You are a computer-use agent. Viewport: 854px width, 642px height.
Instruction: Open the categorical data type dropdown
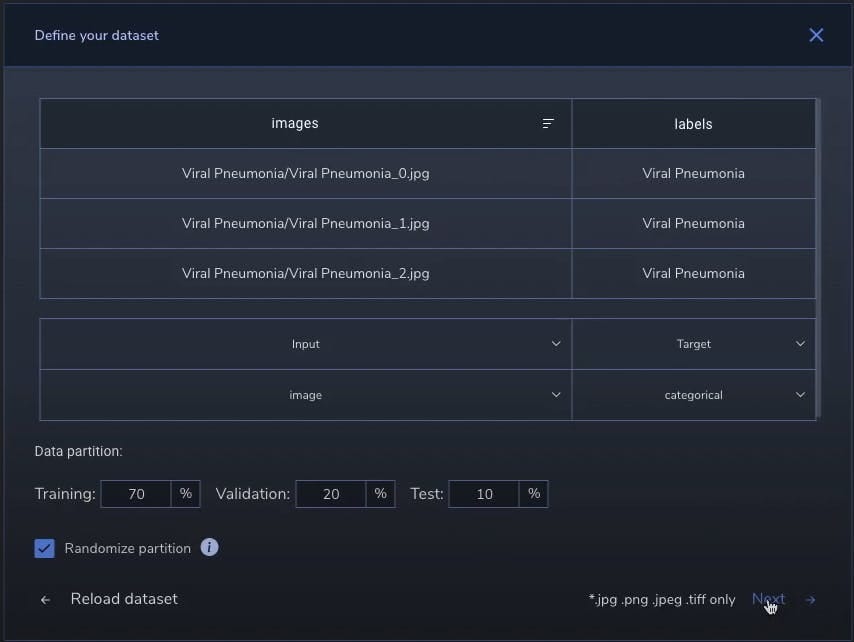click(x=694, y=395)
